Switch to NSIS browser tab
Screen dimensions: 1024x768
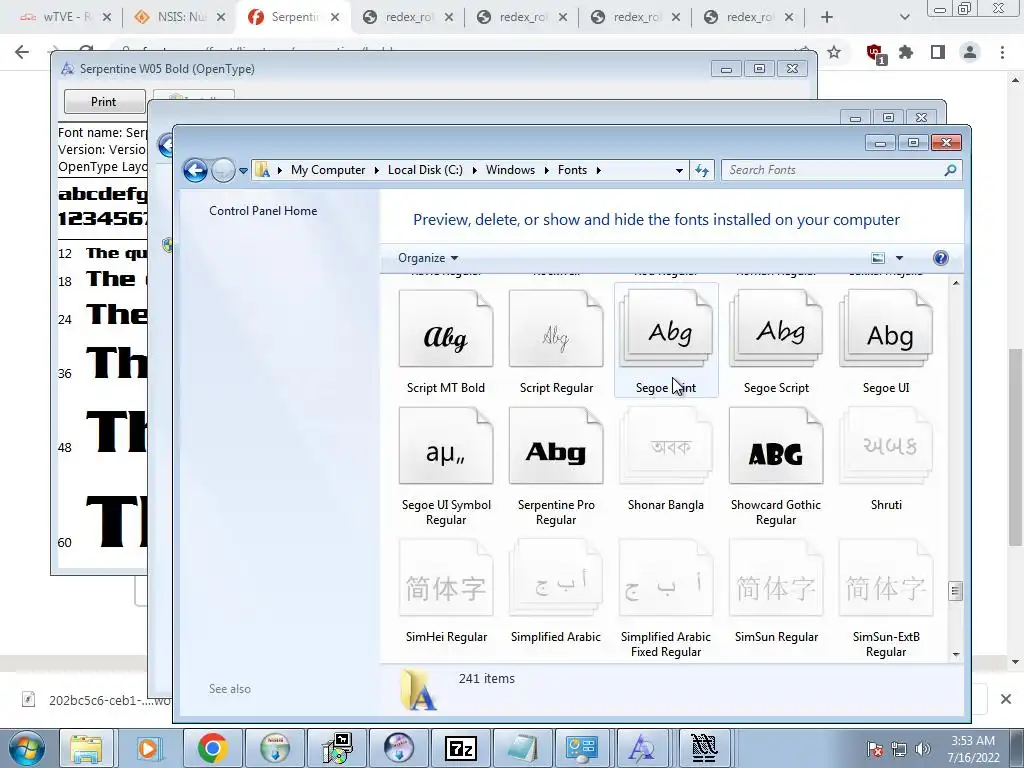coord(181,17)
